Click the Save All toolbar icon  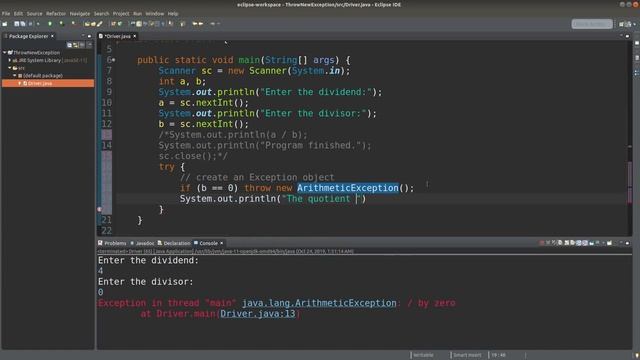pyautogui.click(x=23, y=24)
